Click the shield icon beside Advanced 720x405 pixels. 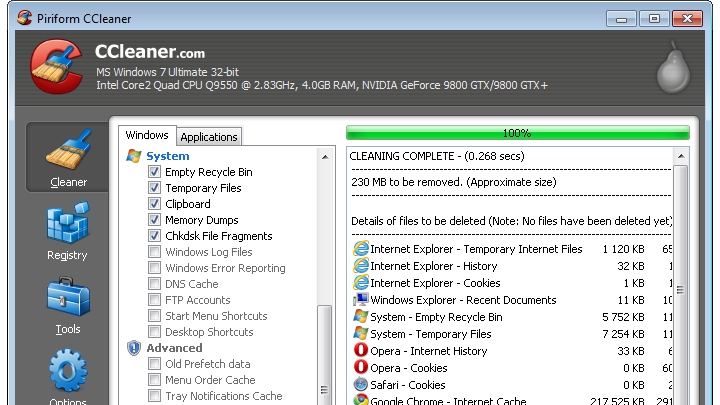(134, 348)
